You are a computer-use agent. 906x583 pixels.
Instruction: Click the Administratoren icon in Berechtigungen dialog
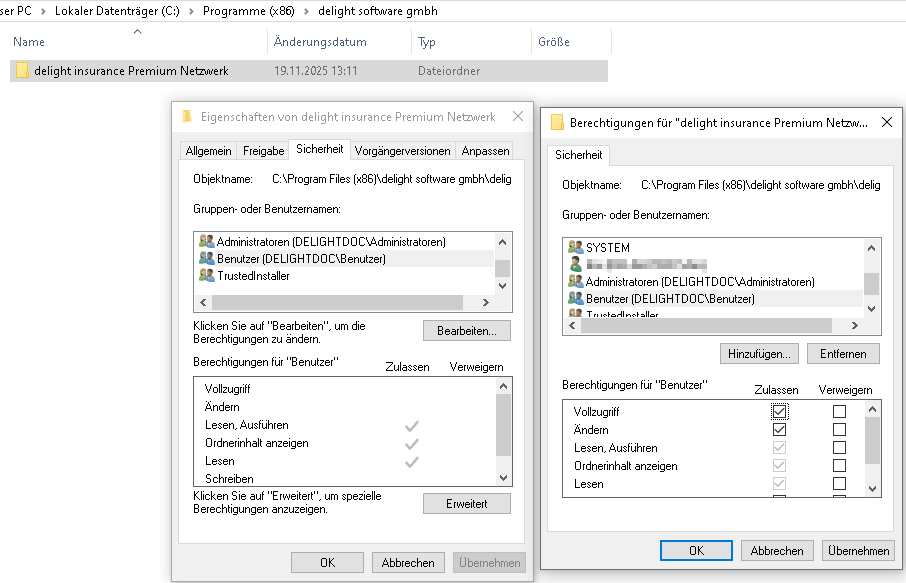click(575, 282)
